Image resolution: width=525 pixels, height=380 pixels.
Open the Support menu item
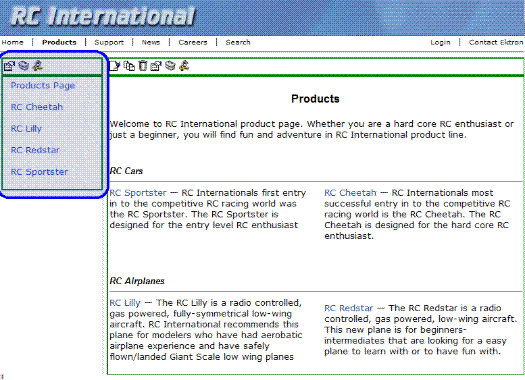click(109, 43)
